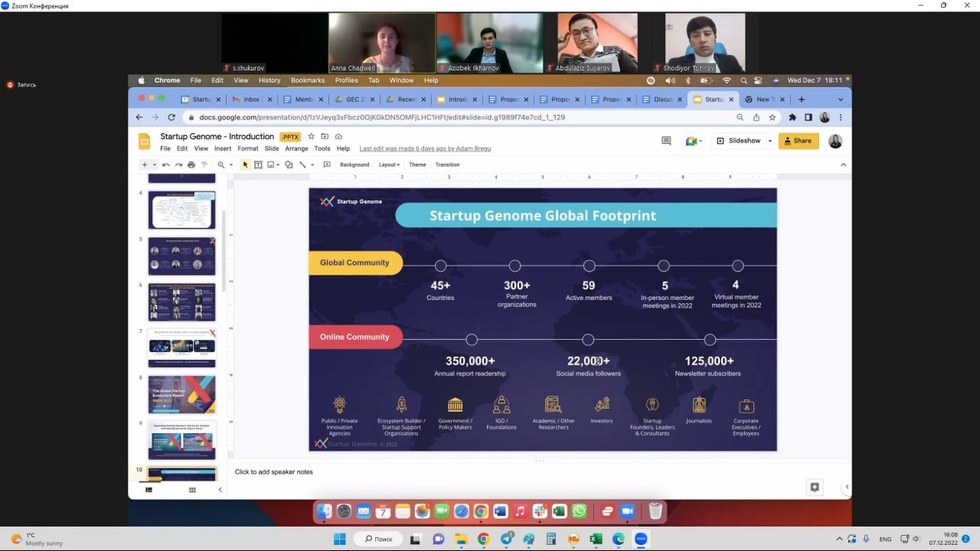
Task: Switch to filmstrip view
Action: point(149,490)
